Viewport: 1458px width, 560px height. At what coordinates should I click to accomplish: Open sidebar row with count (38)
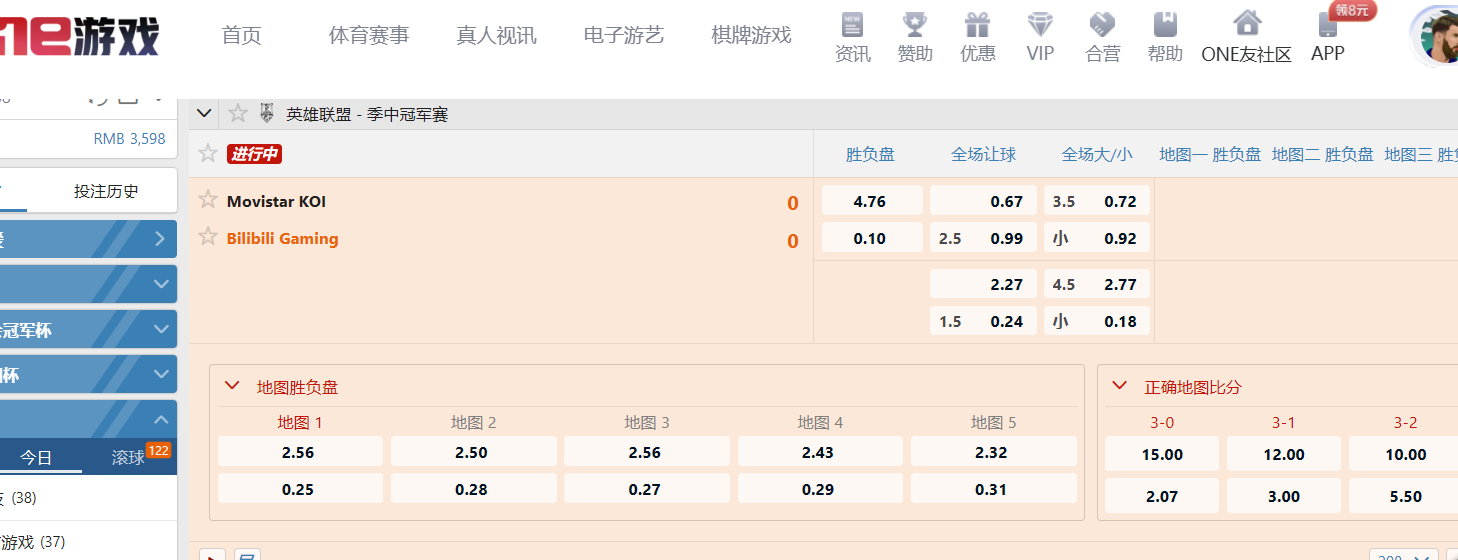click(x=88, y=497)
